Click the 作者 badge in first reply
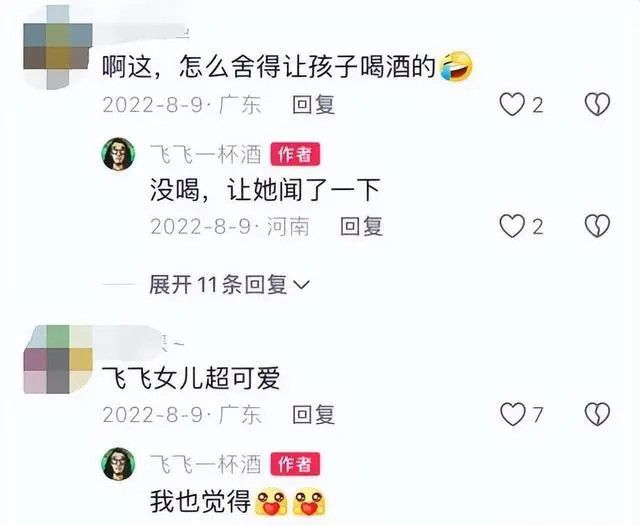The image size is (640, 526). point(295,155)
